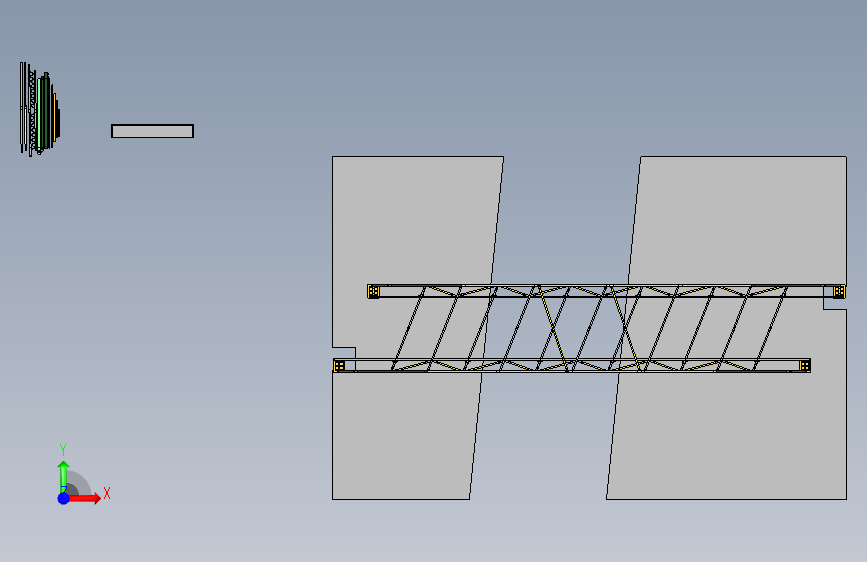Select the lower horizontal truss chord

[572, 366]
